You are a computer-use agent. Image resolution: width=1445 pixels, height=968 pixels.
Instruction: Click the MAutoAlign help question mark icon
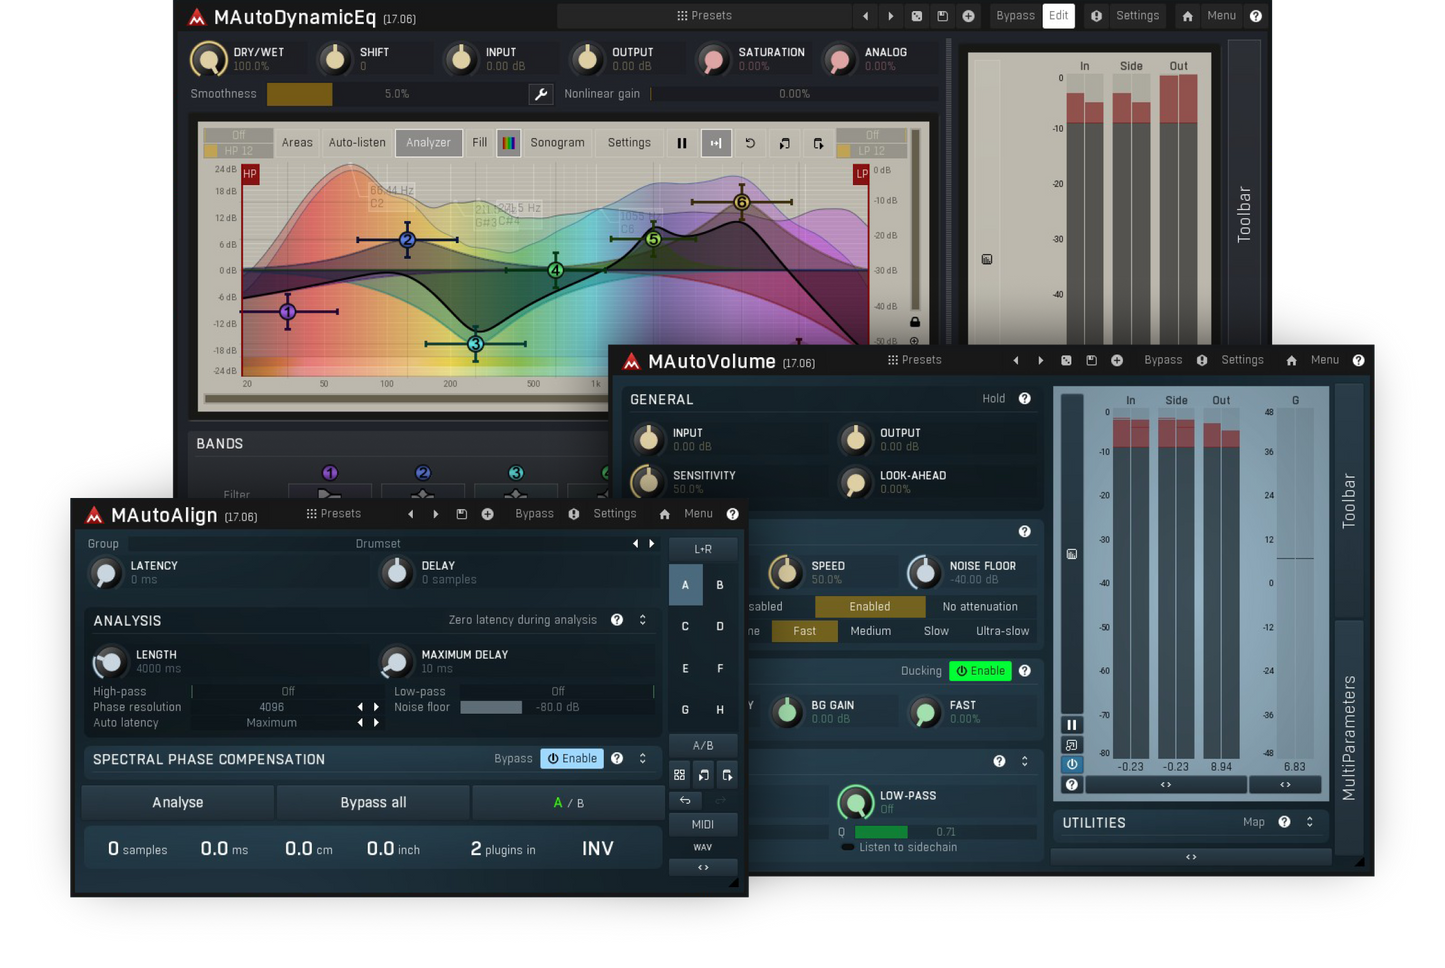coord(732,514)
